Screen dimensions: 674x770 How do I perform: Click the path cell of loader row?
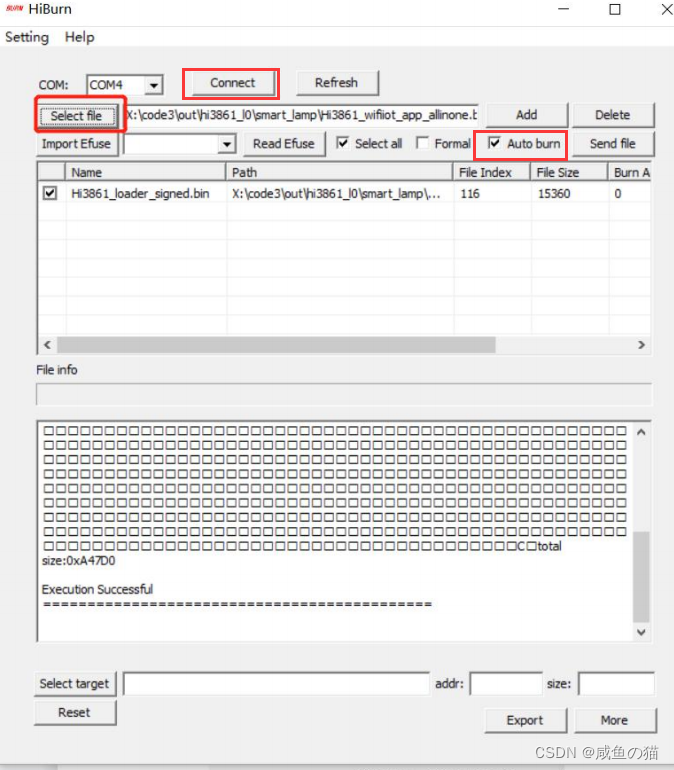(337, 193)
